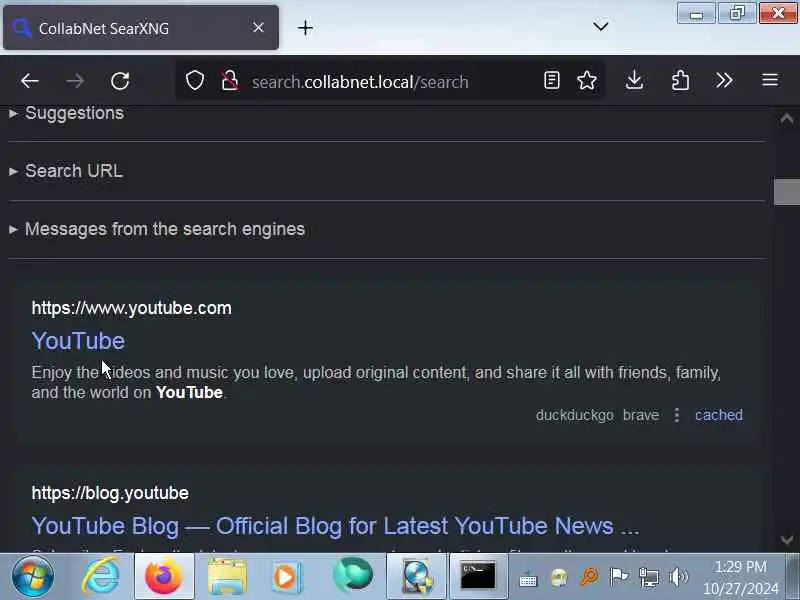Open the command prompt taskbar window
This screenshot has height=600, width=800.
[x=478, y=577]
